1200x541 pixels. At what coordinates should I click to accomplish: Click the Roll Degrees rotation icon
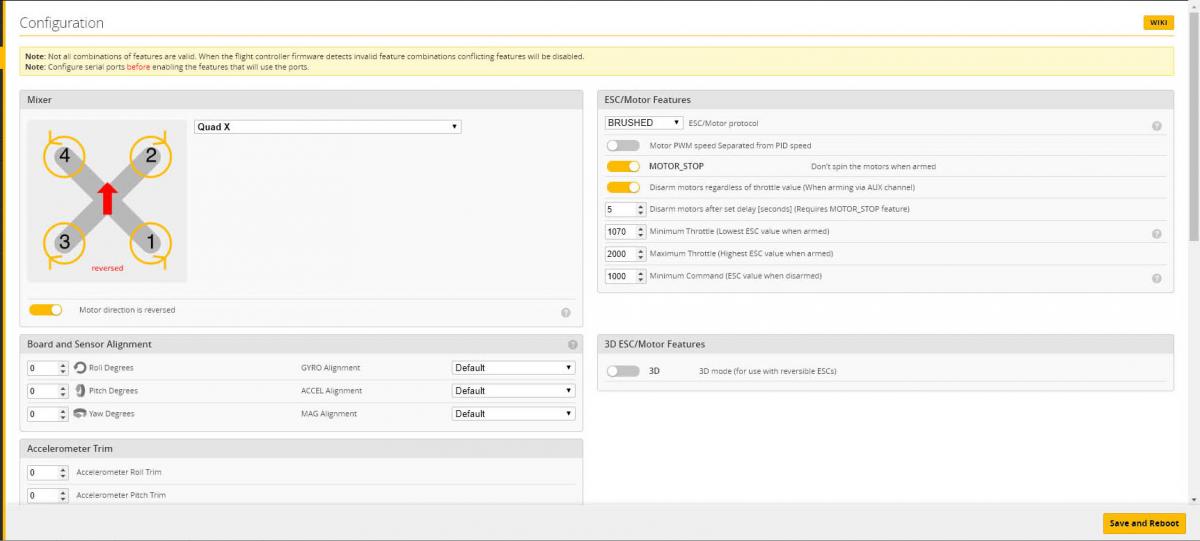tap(80, 368)
